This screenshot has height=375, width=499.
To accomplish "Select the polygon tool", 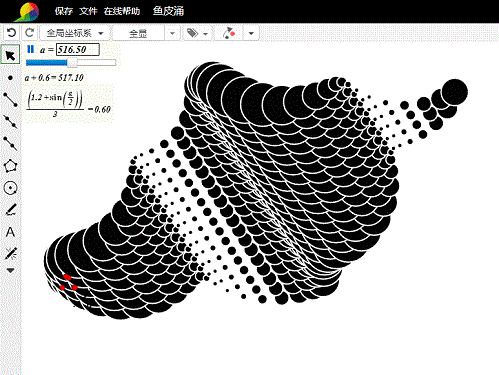I will [x=10, y=166].
